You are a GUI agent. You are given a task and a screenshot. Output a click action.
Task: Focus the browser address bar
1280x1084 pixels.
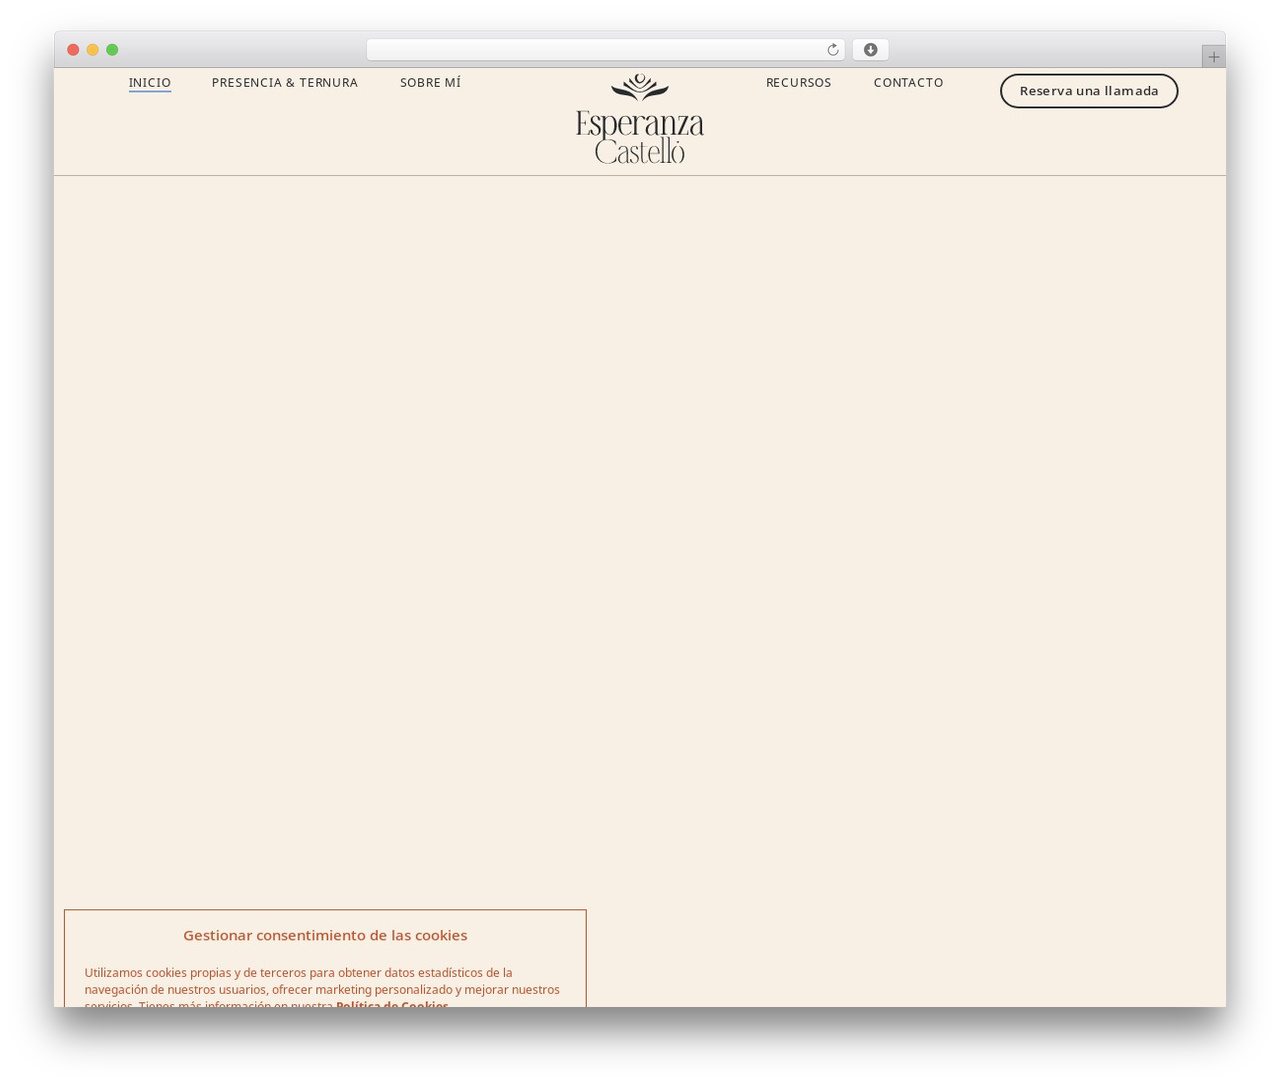(605, 50)
